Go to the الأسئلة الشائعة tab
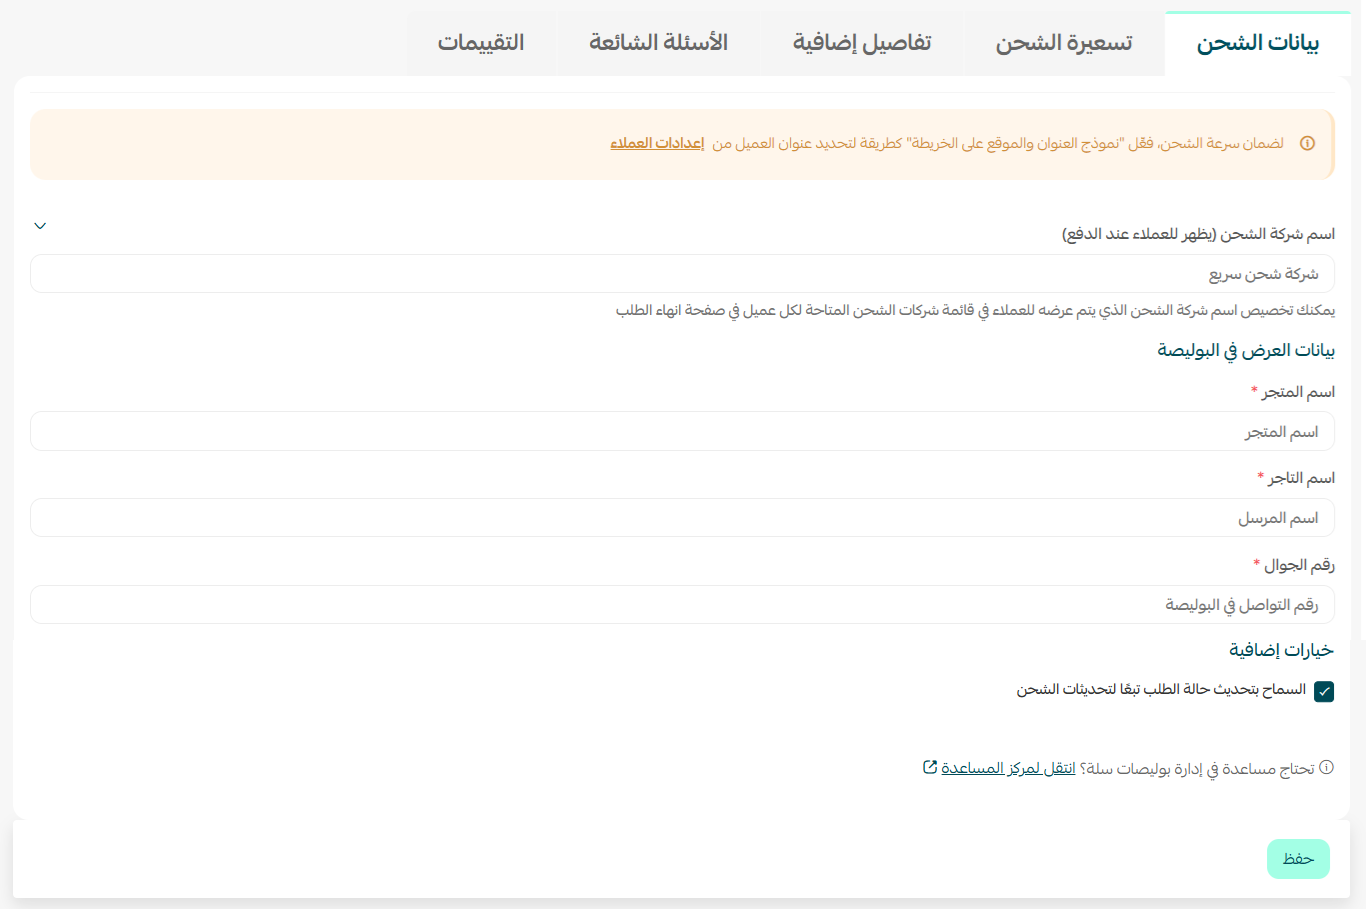Screen dimensions: 1366x909 tap(658, 43)
